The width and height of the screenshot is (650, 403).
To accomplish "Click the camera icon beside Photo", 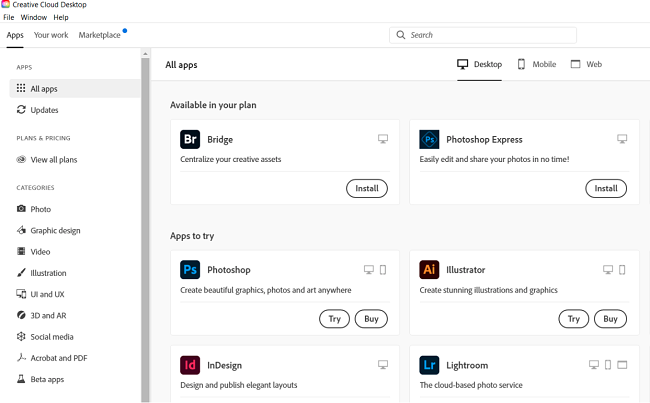I will (21, 209).
